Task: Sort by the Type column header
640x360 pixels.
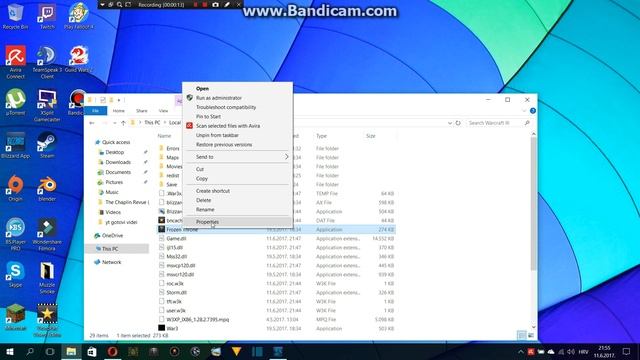Action: pyautogui.click(x=322, y=136)
